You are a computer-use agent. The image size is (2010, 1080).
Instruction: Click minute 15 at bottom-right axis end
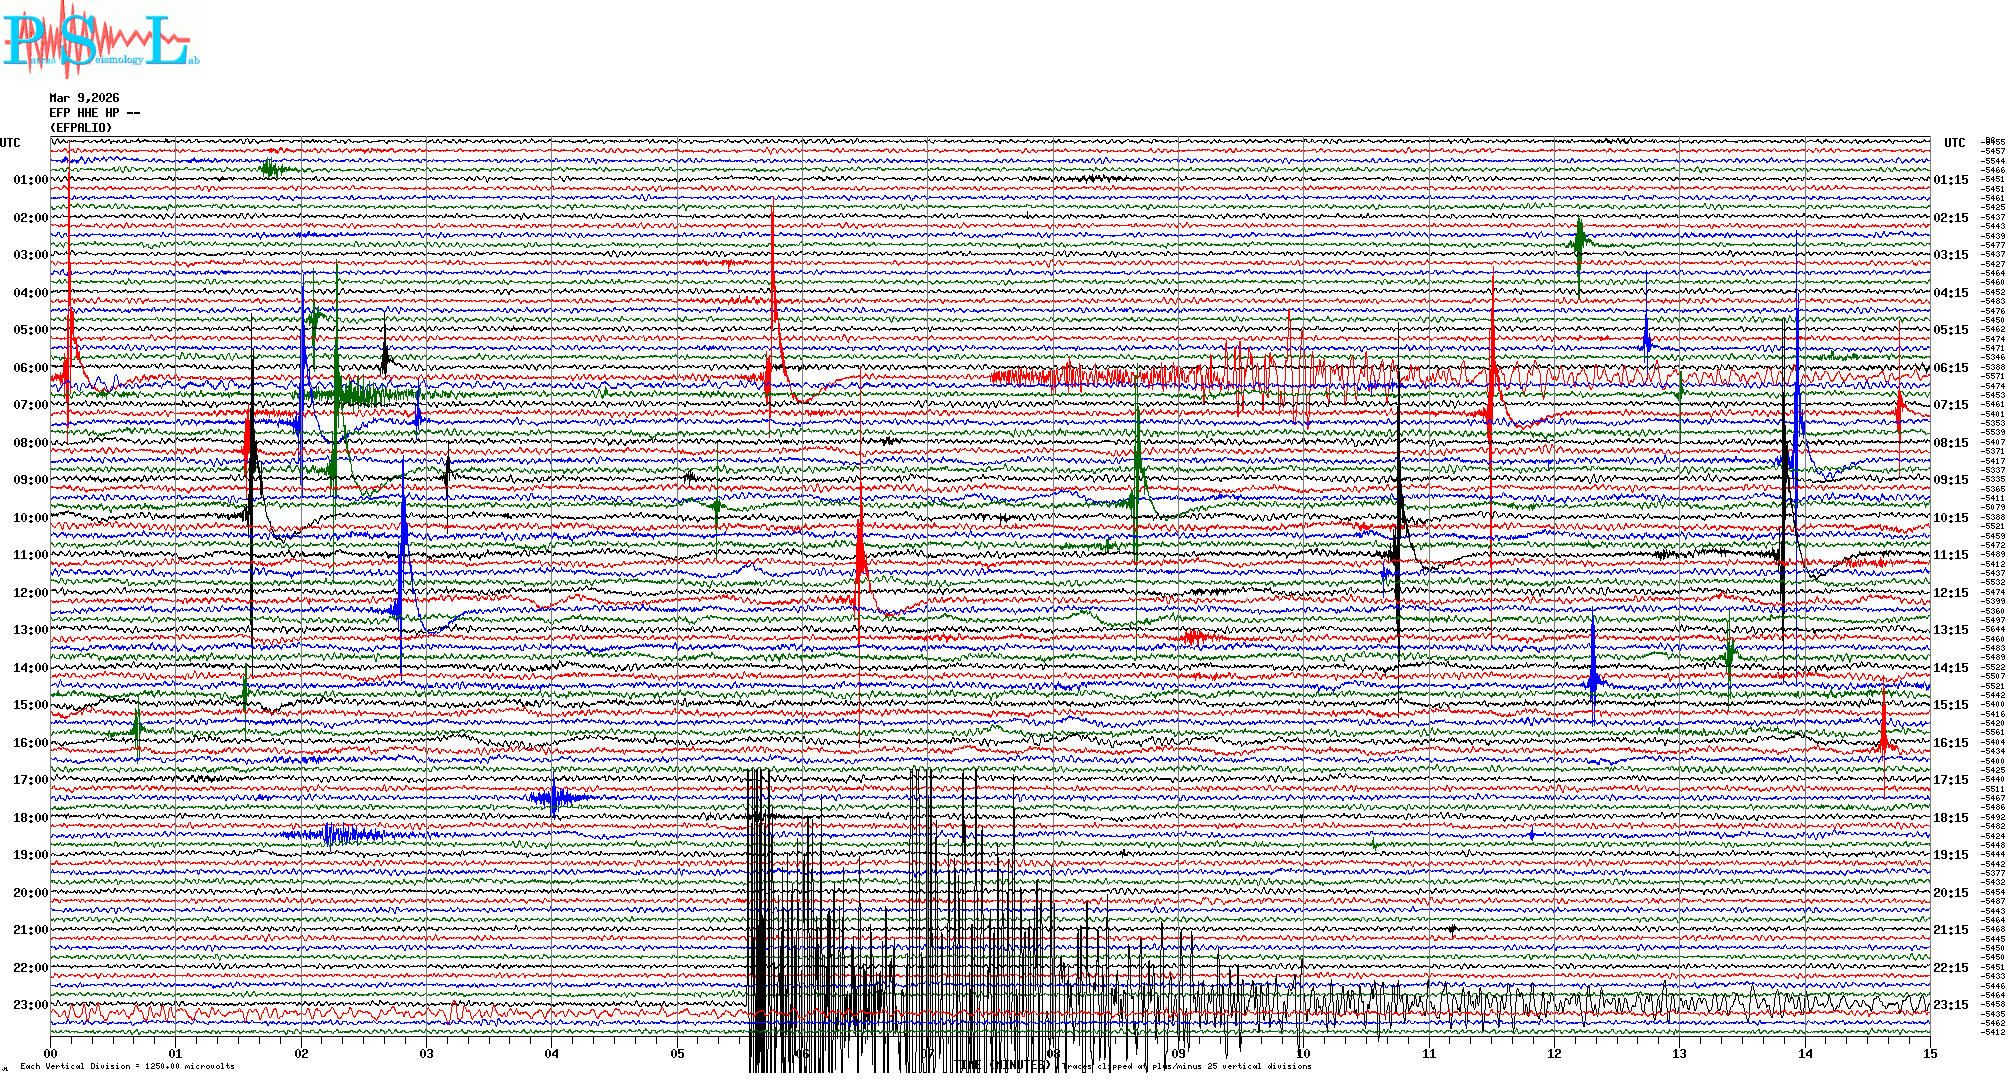(1929, 1053)
